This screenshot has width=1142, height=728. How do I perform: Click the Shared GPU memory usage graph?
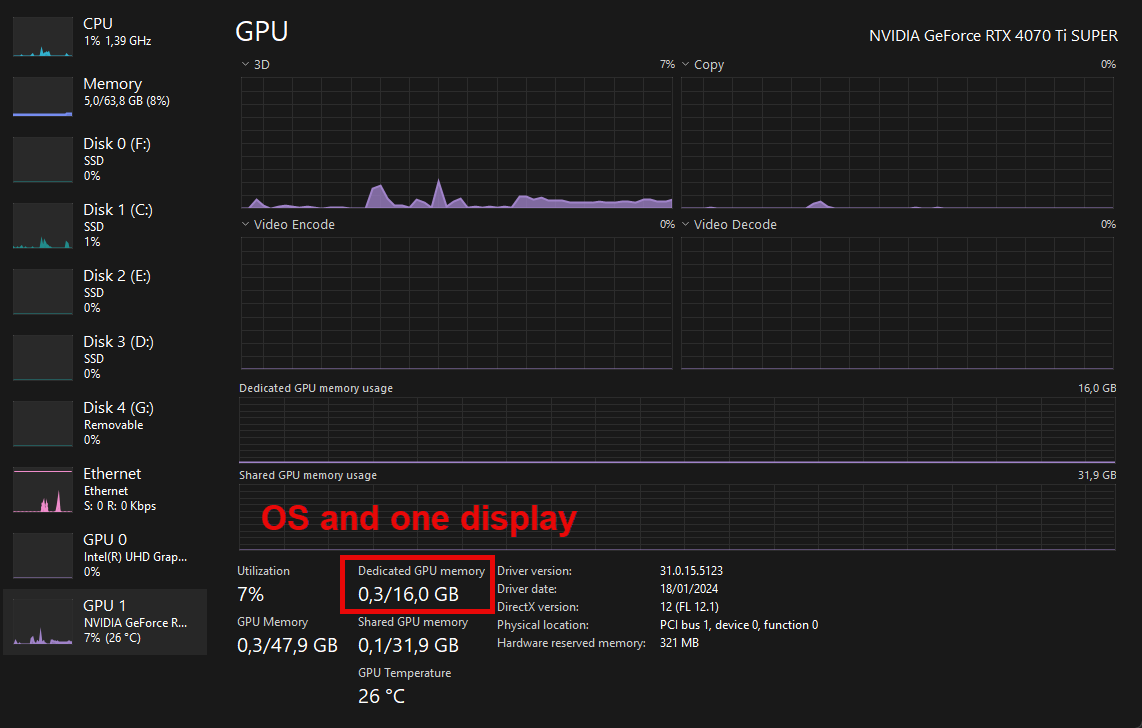pos(677,516)
